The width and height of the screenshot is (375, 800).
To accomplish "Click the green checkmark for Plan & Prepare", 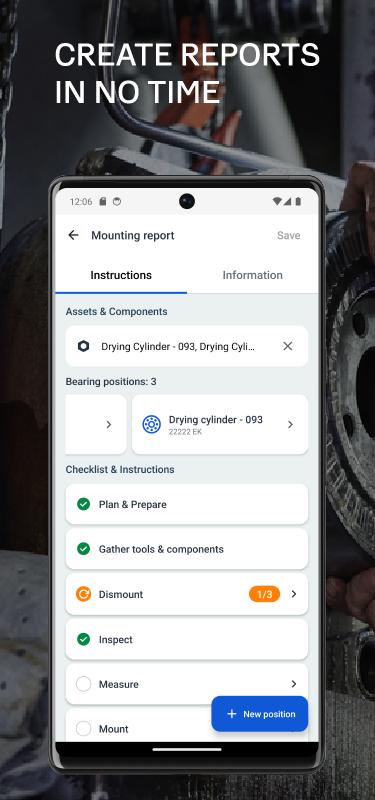I will [83, 505].
